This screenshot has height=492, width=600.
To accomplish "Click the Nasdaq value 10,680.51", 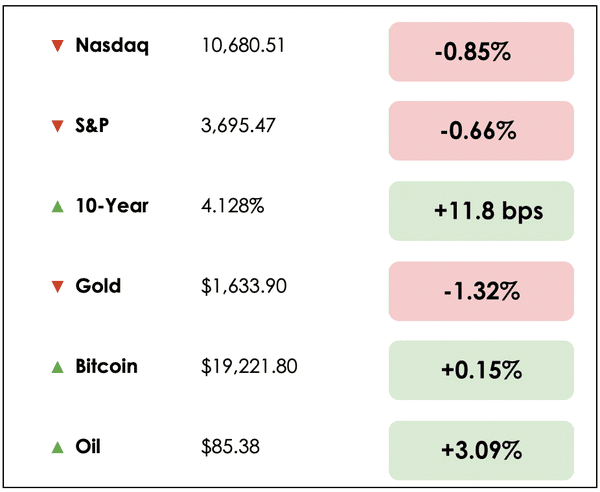I will (x=243, y=46).
